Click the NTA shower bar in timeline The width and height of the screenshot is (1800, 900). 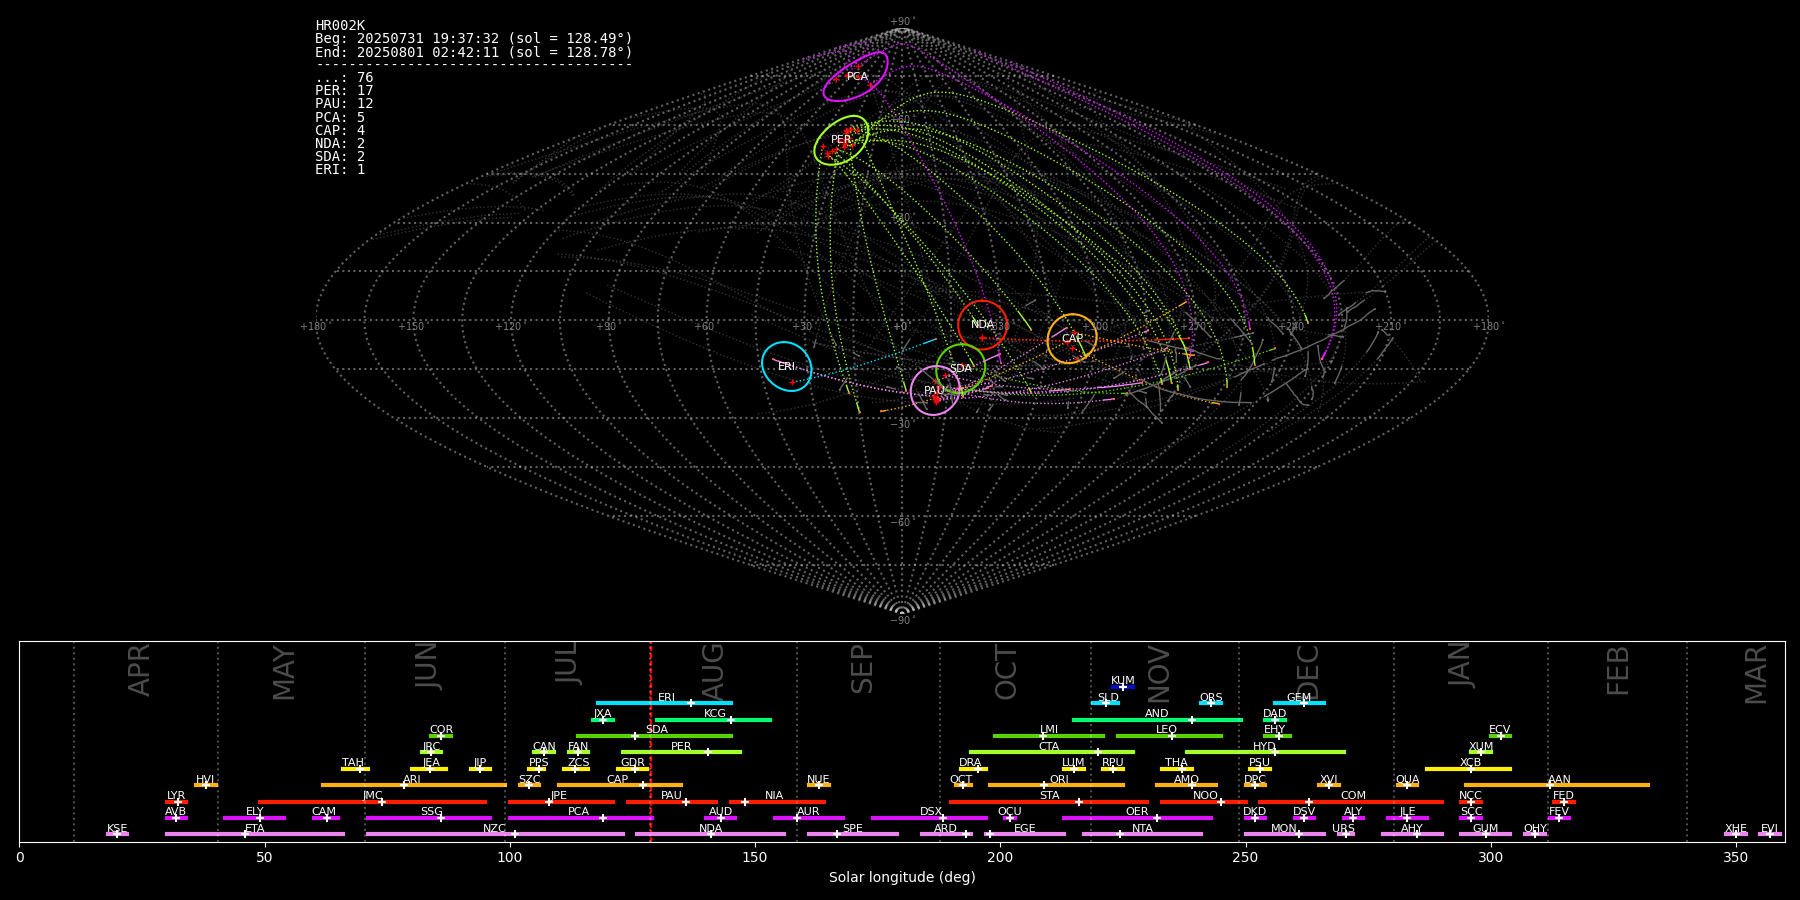[1142, 834]
